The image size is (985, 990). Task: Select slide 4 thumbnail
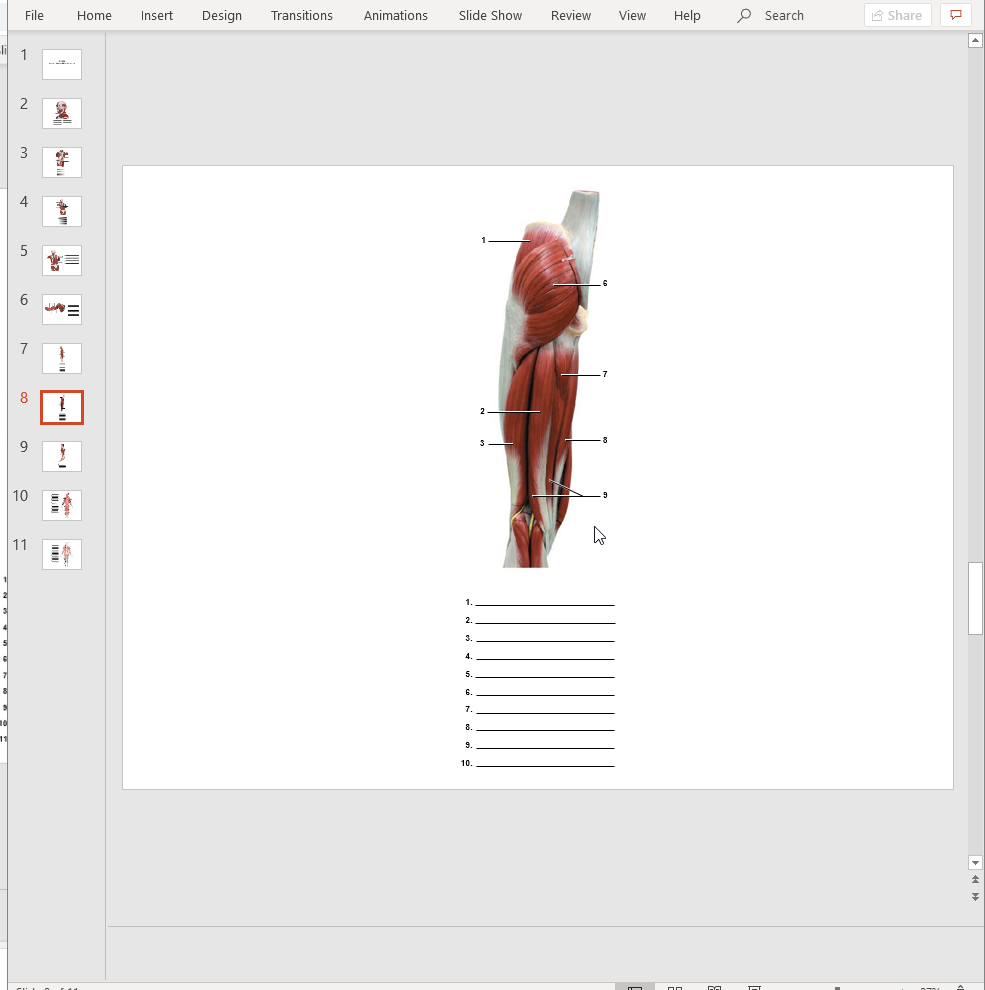[x=62, y=212]
